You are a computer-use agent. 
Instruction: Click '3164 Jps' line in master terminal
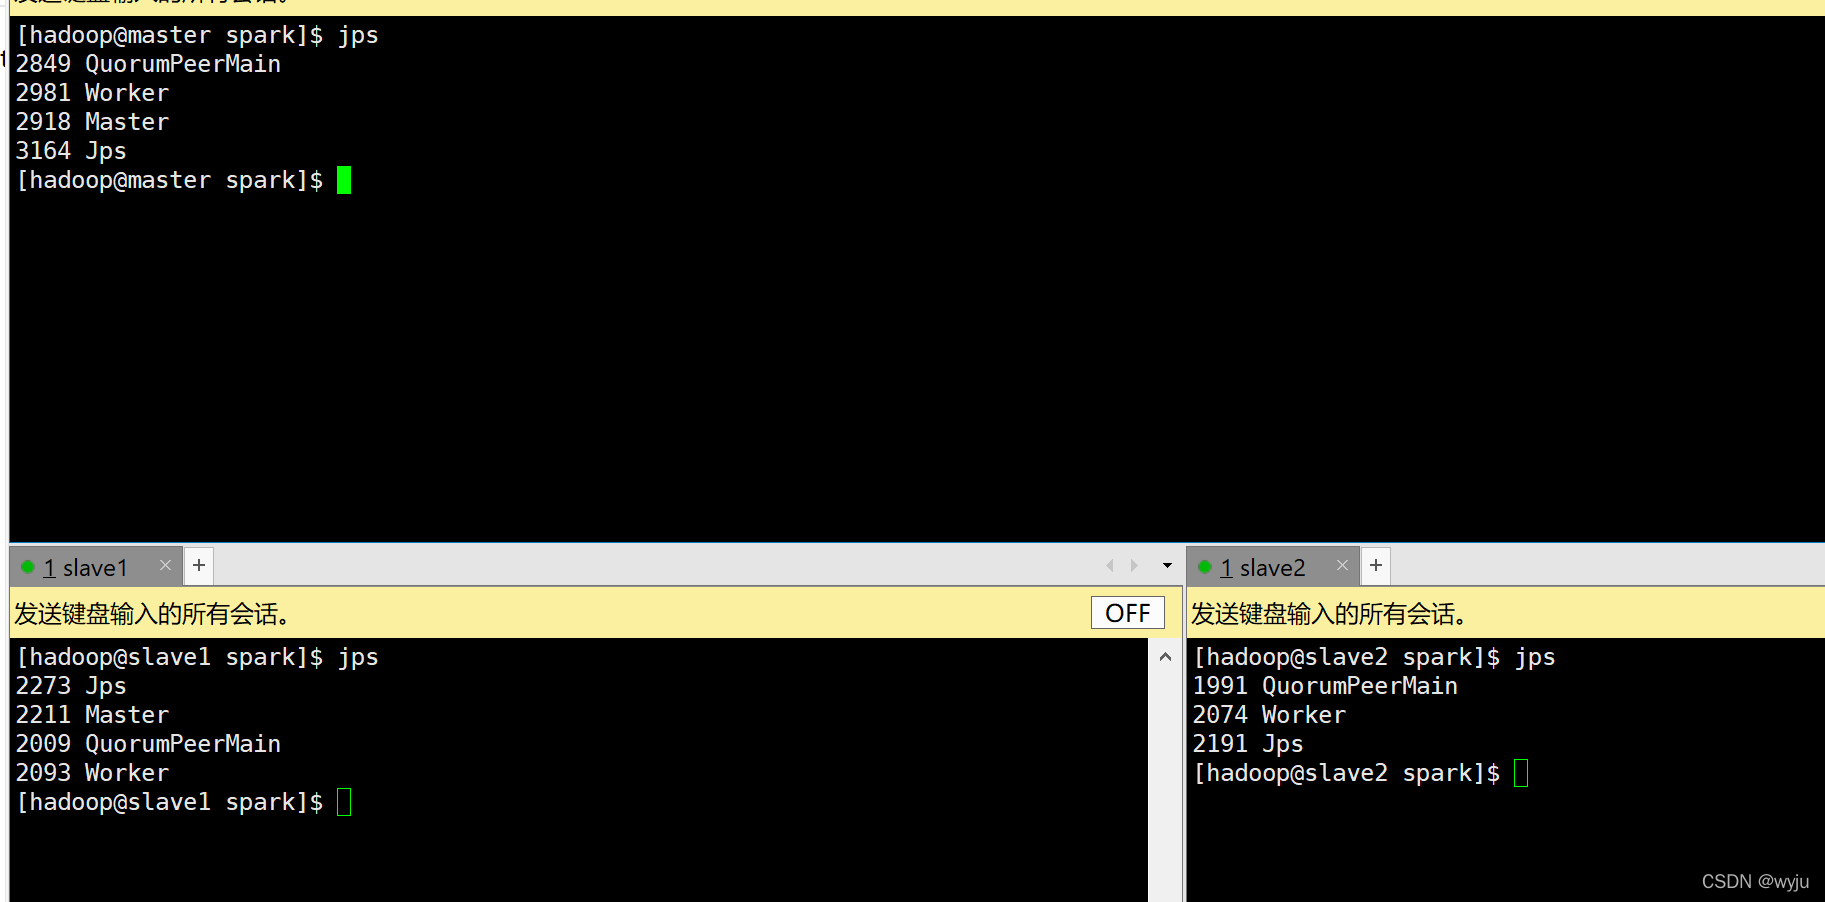(x=71, y=151)
